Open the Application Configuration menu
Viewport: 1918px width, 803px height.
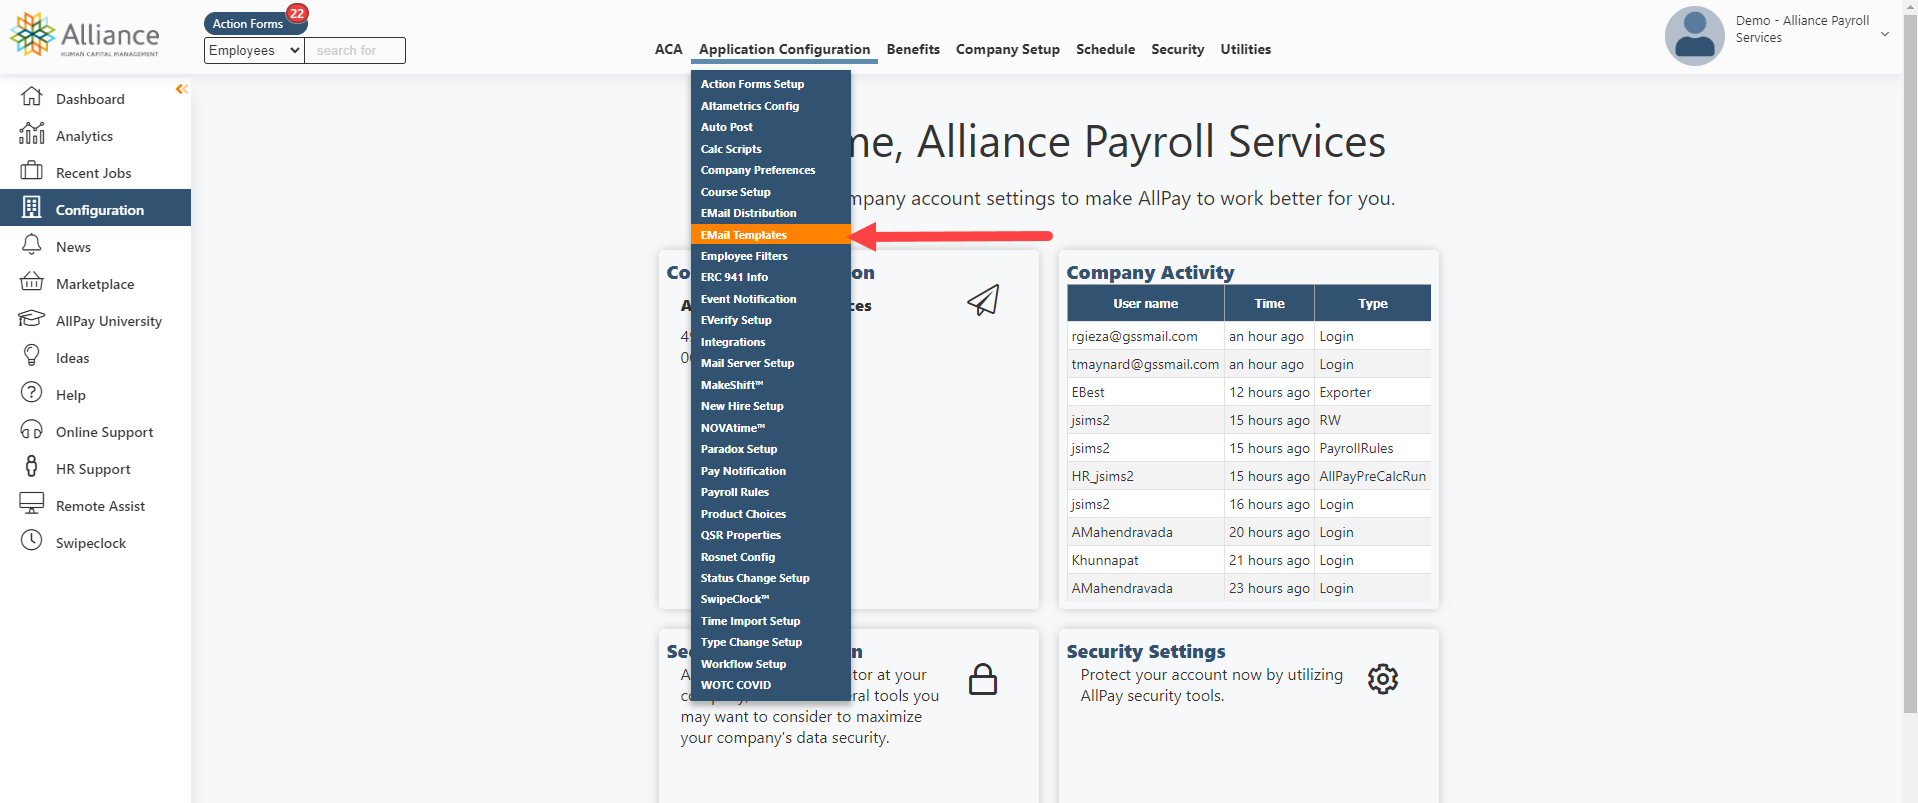784,49
